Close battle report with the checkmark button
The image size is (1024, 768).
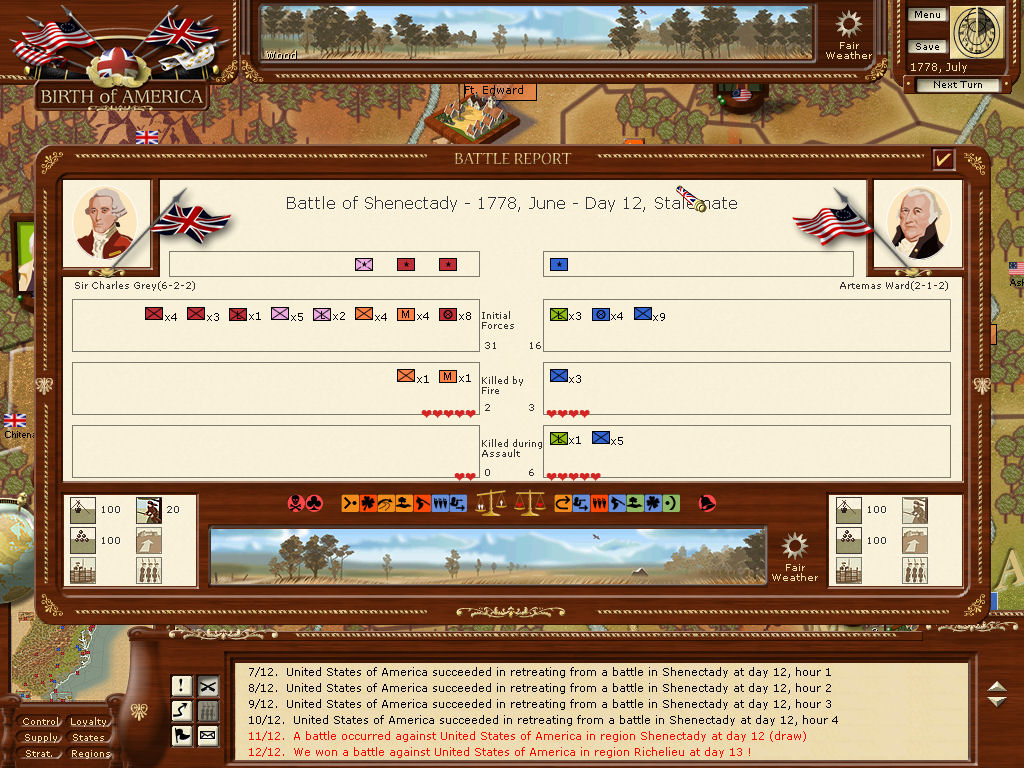tap(942, 159)
